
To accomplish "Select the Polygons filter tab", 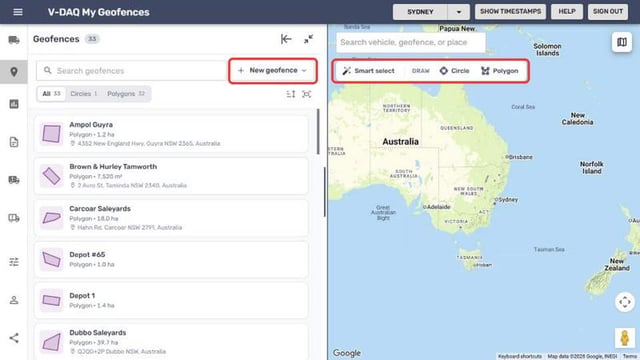I will click(x=126, y=94).
